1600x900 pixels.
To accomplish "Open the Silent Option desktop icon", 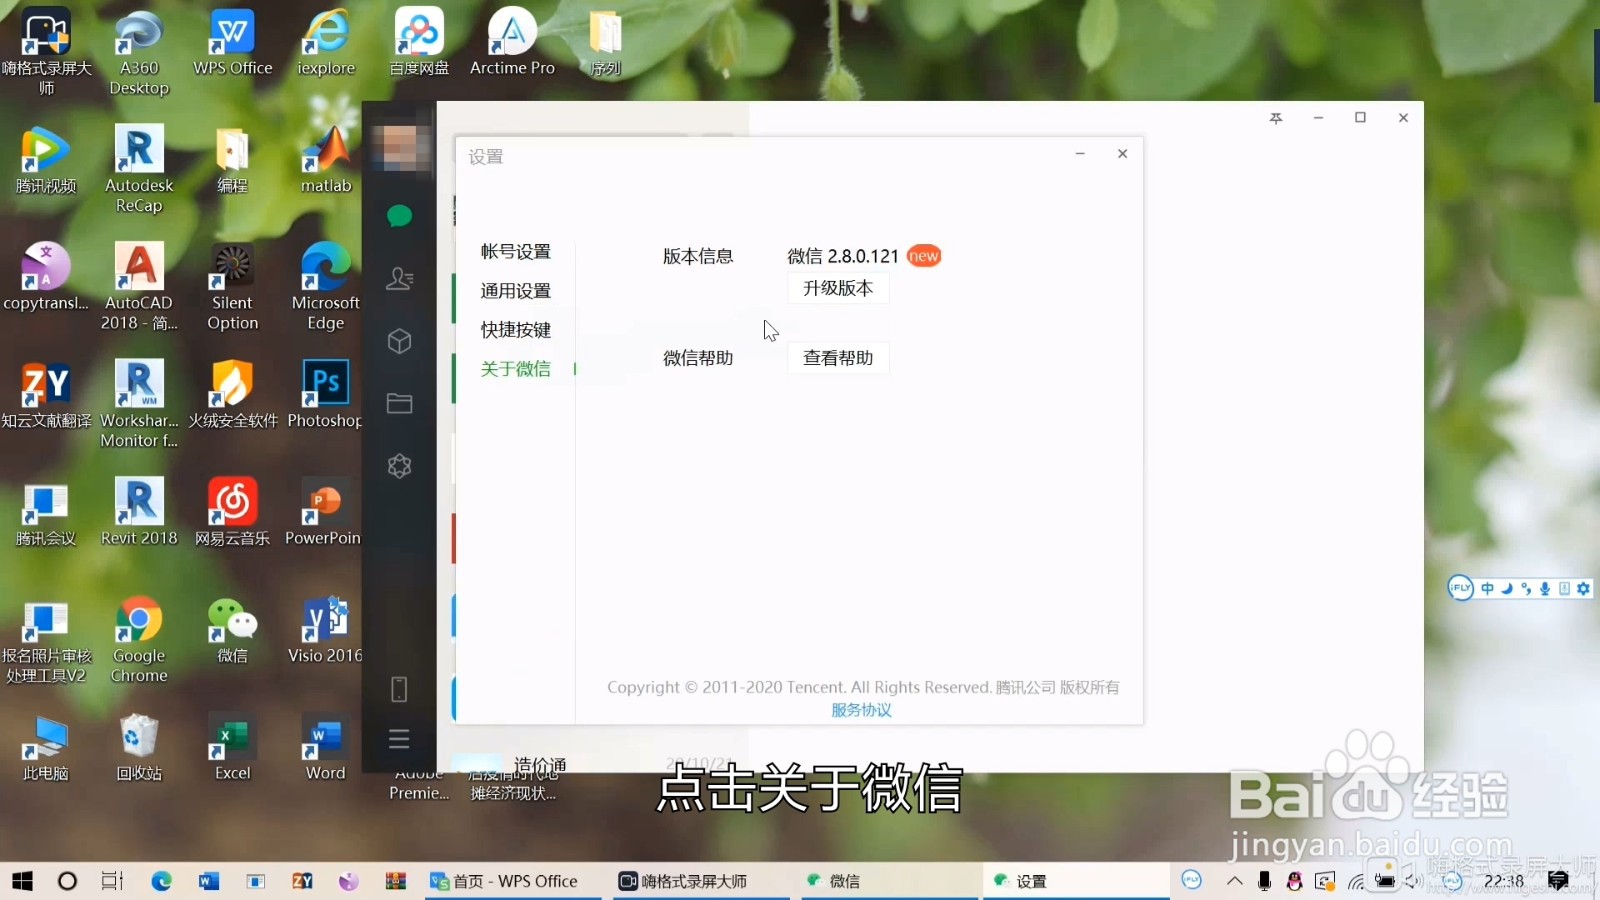I will 232,287.
